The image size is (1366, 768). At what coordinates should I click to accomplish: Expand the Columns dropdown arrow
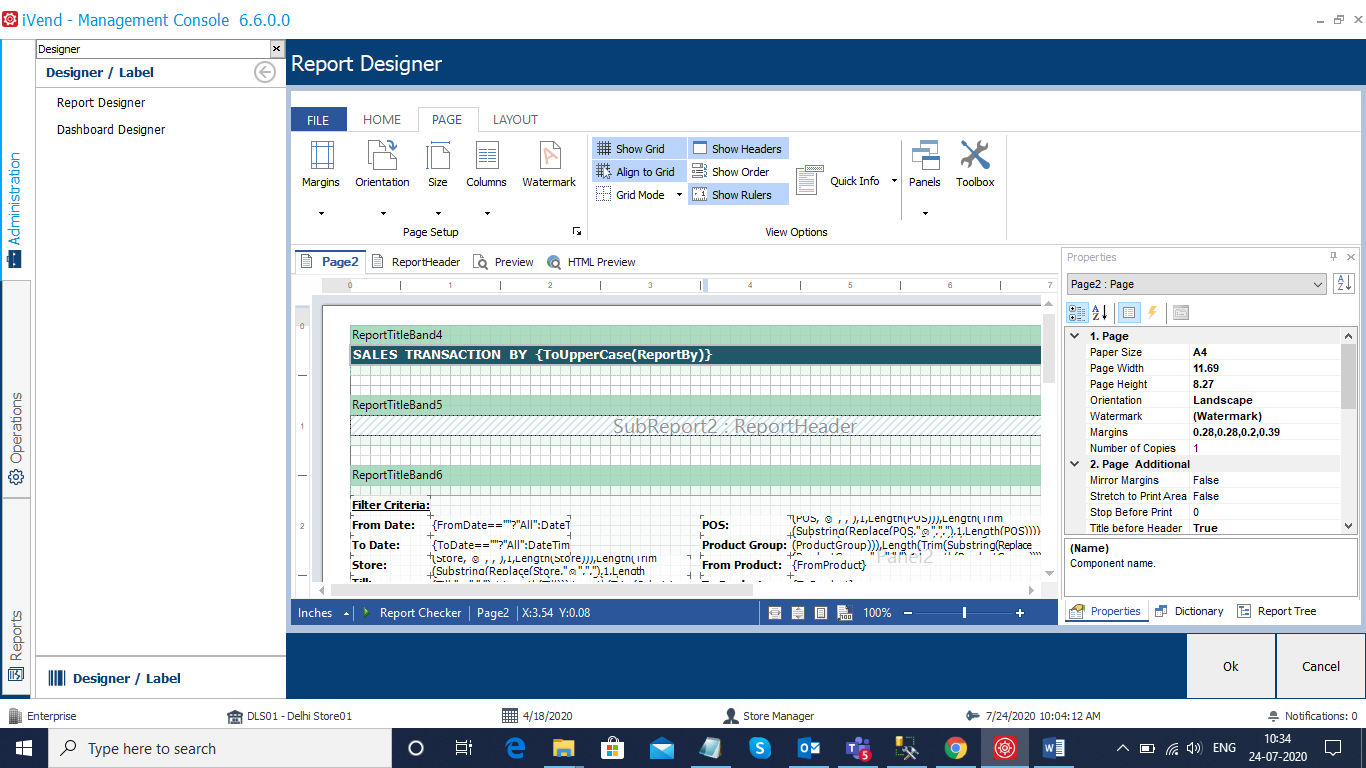[487, 213]
